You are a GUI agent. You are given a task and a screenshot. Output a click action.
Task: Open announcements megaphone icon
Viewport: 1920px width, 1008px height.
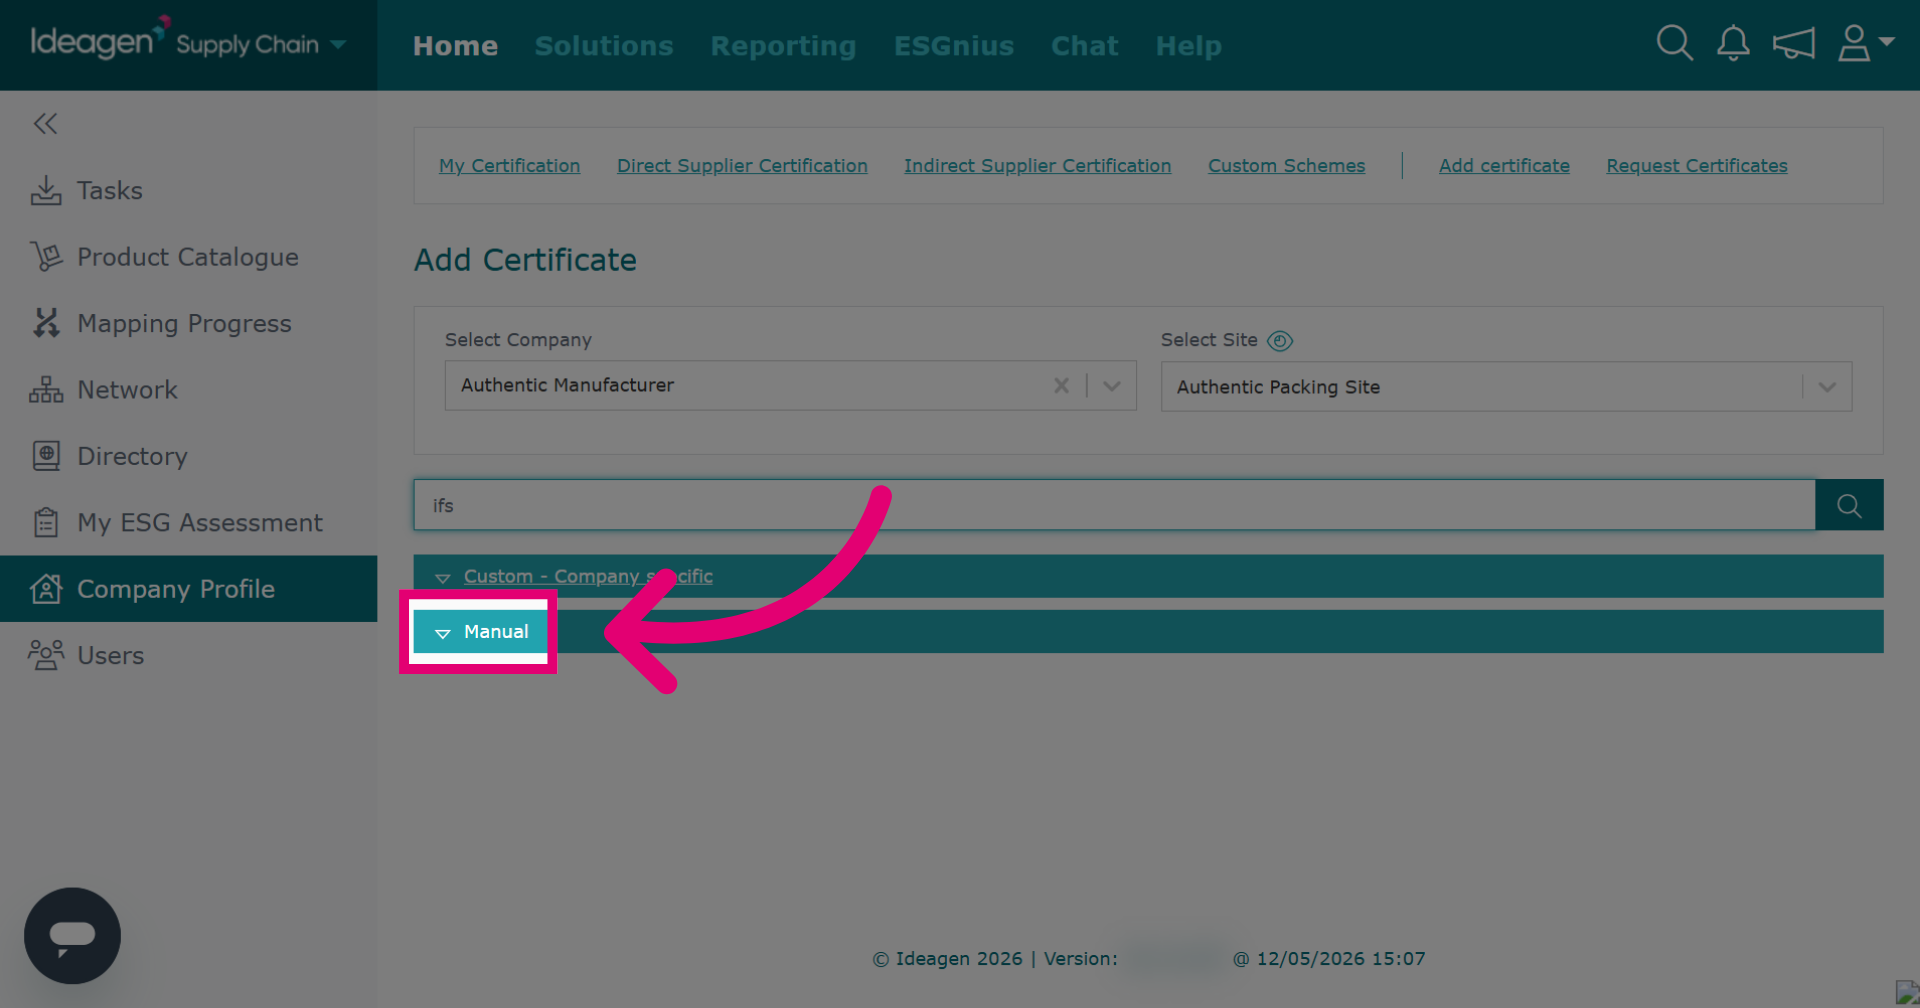click(1793, 44)
